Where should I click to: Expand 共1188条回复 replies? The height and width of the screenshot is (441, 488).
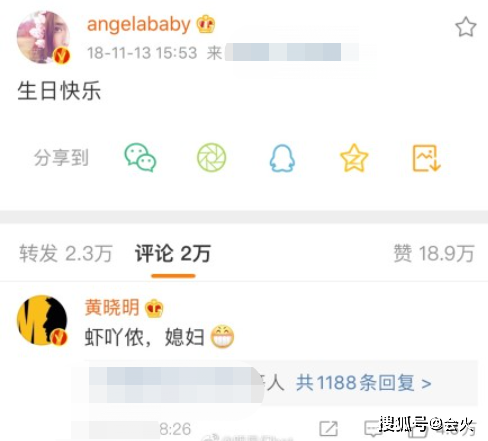(363, 383)
